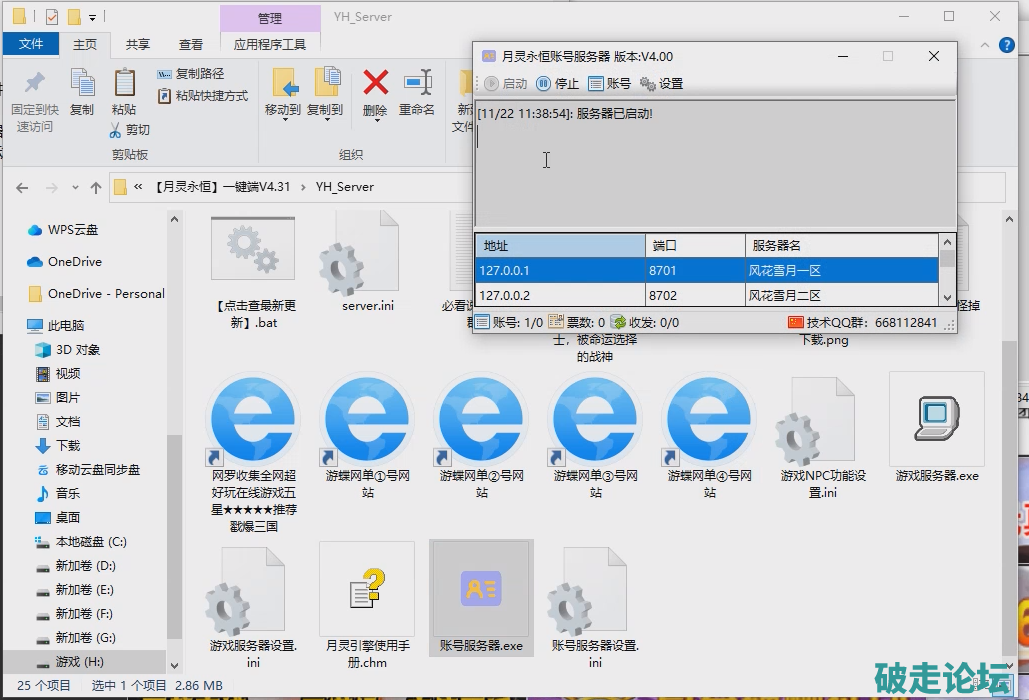Viewport: 1029px width, 700px height.
Task: Expand the 复制到 (copy to) dropdown
Action: pos(325,118)
